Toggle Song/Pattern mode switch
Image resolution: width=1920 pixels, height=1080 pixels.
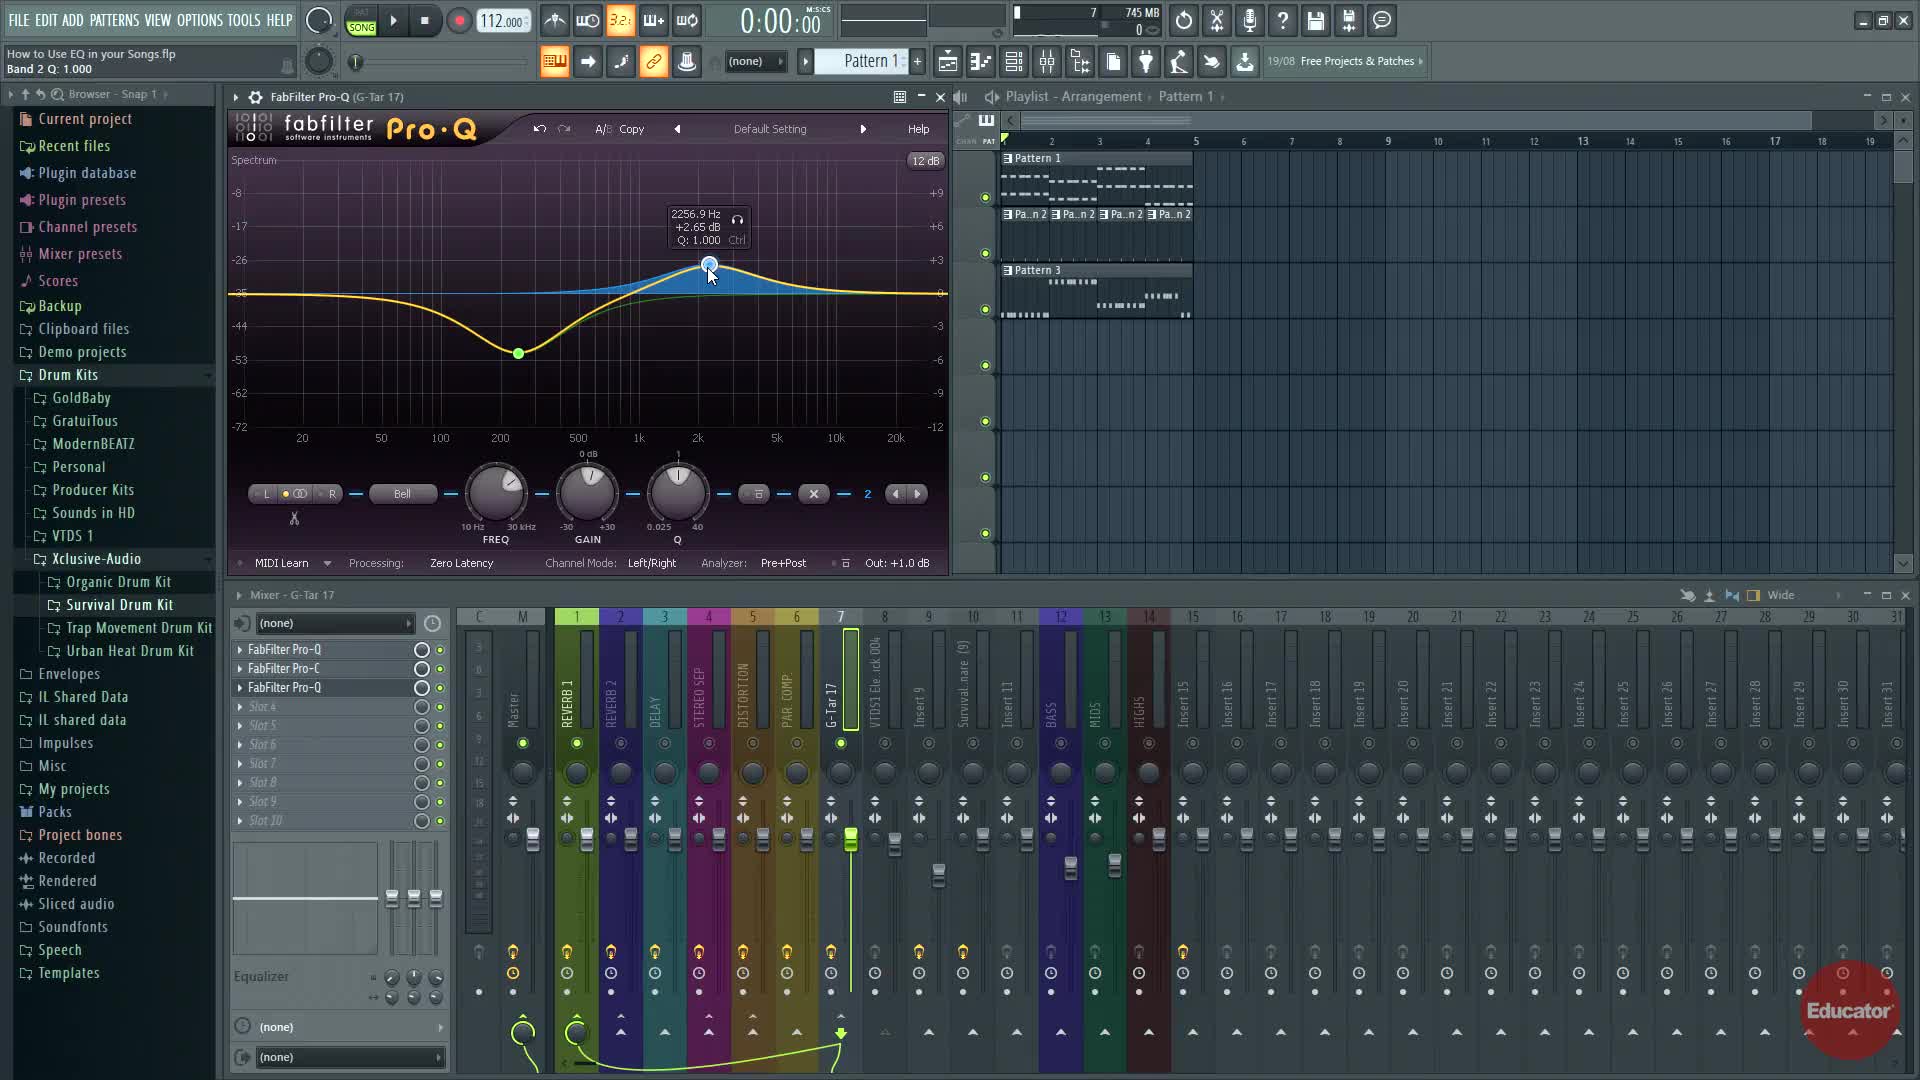(x=361, y=22)
